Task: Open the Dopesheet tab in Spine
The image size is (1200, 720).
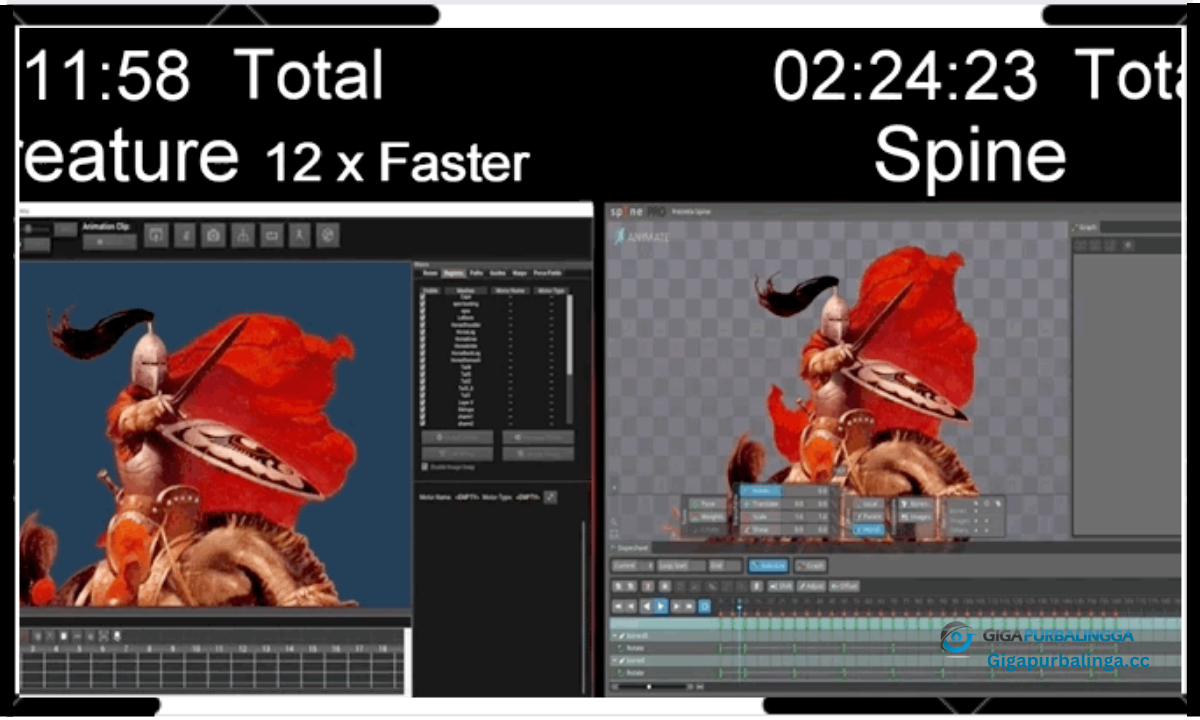Action: click(630, 548)
